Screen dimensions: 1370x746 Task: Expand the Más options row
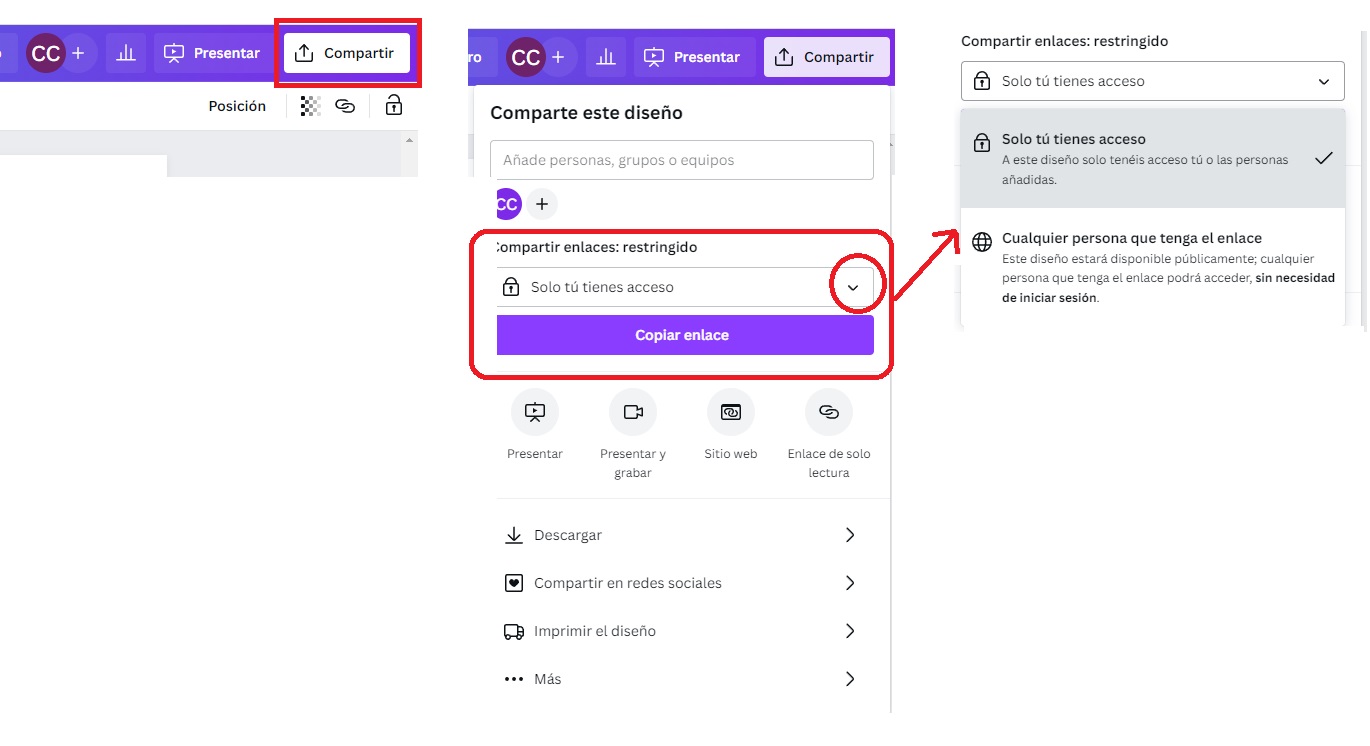(682, 679)
